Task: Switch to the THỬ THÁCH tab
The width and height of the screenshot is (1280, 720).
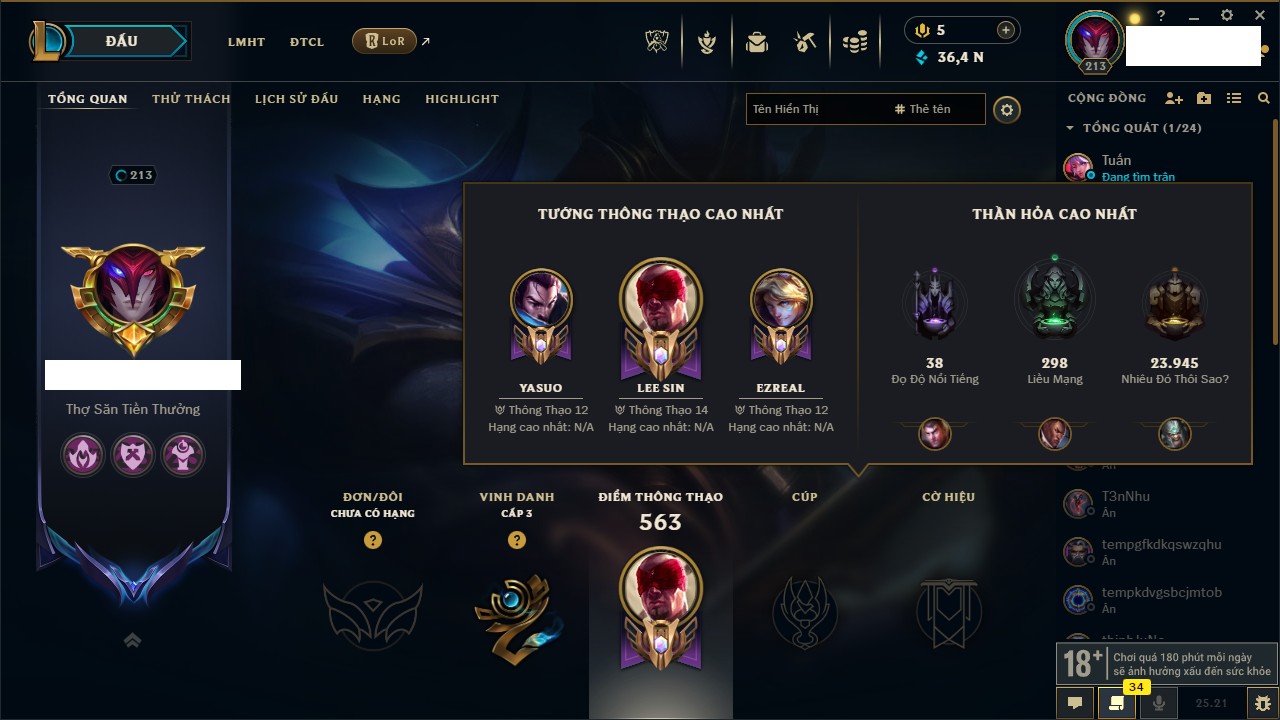Action: [x=191, y=99]
